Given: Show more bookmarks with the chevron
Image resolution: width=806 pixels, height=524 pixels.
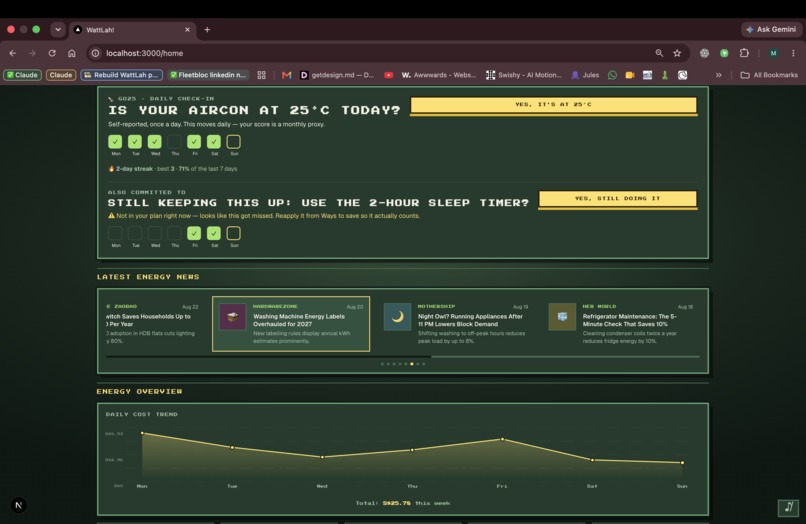Looking at the screenshot, I should (x=719, y=75).
